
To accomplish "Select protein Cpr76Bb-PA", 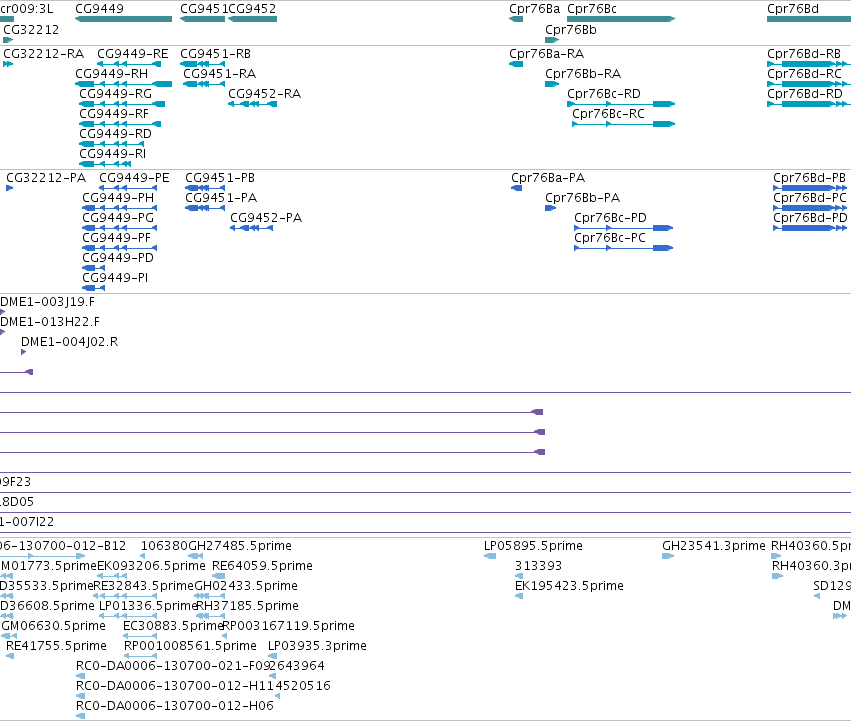I will pyautogui.click(x=583, y=198).
